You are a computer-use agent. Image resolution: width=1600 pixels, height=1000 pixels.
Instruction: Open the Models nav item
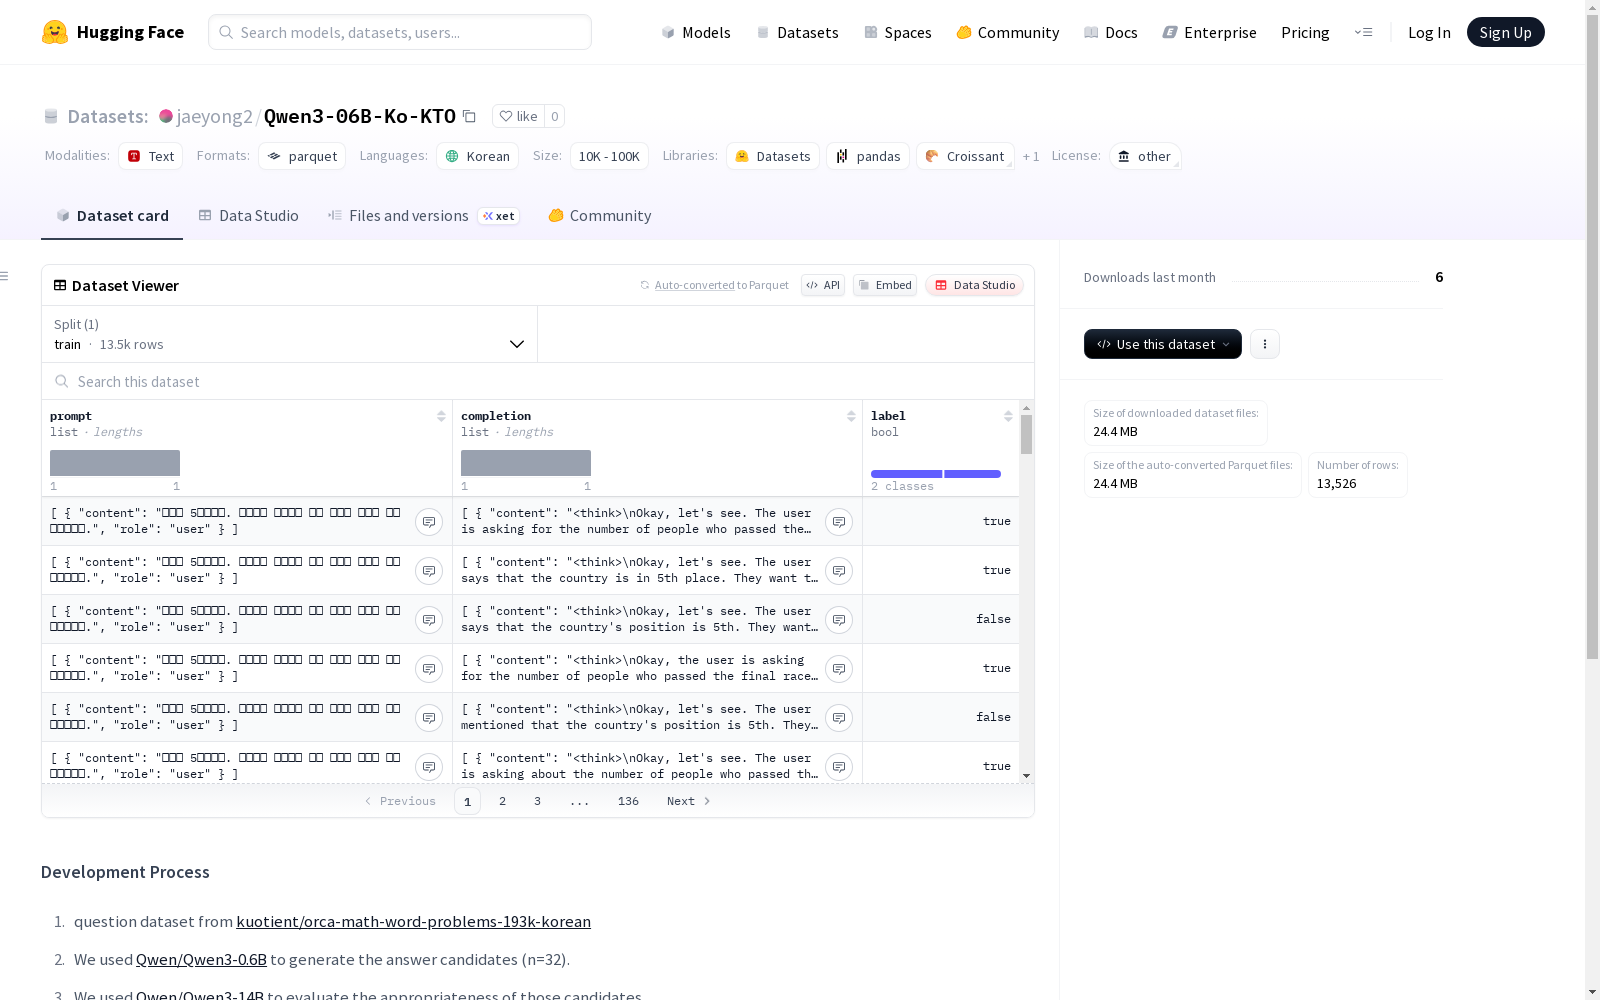pyautogui.click(x=696, y=32)
